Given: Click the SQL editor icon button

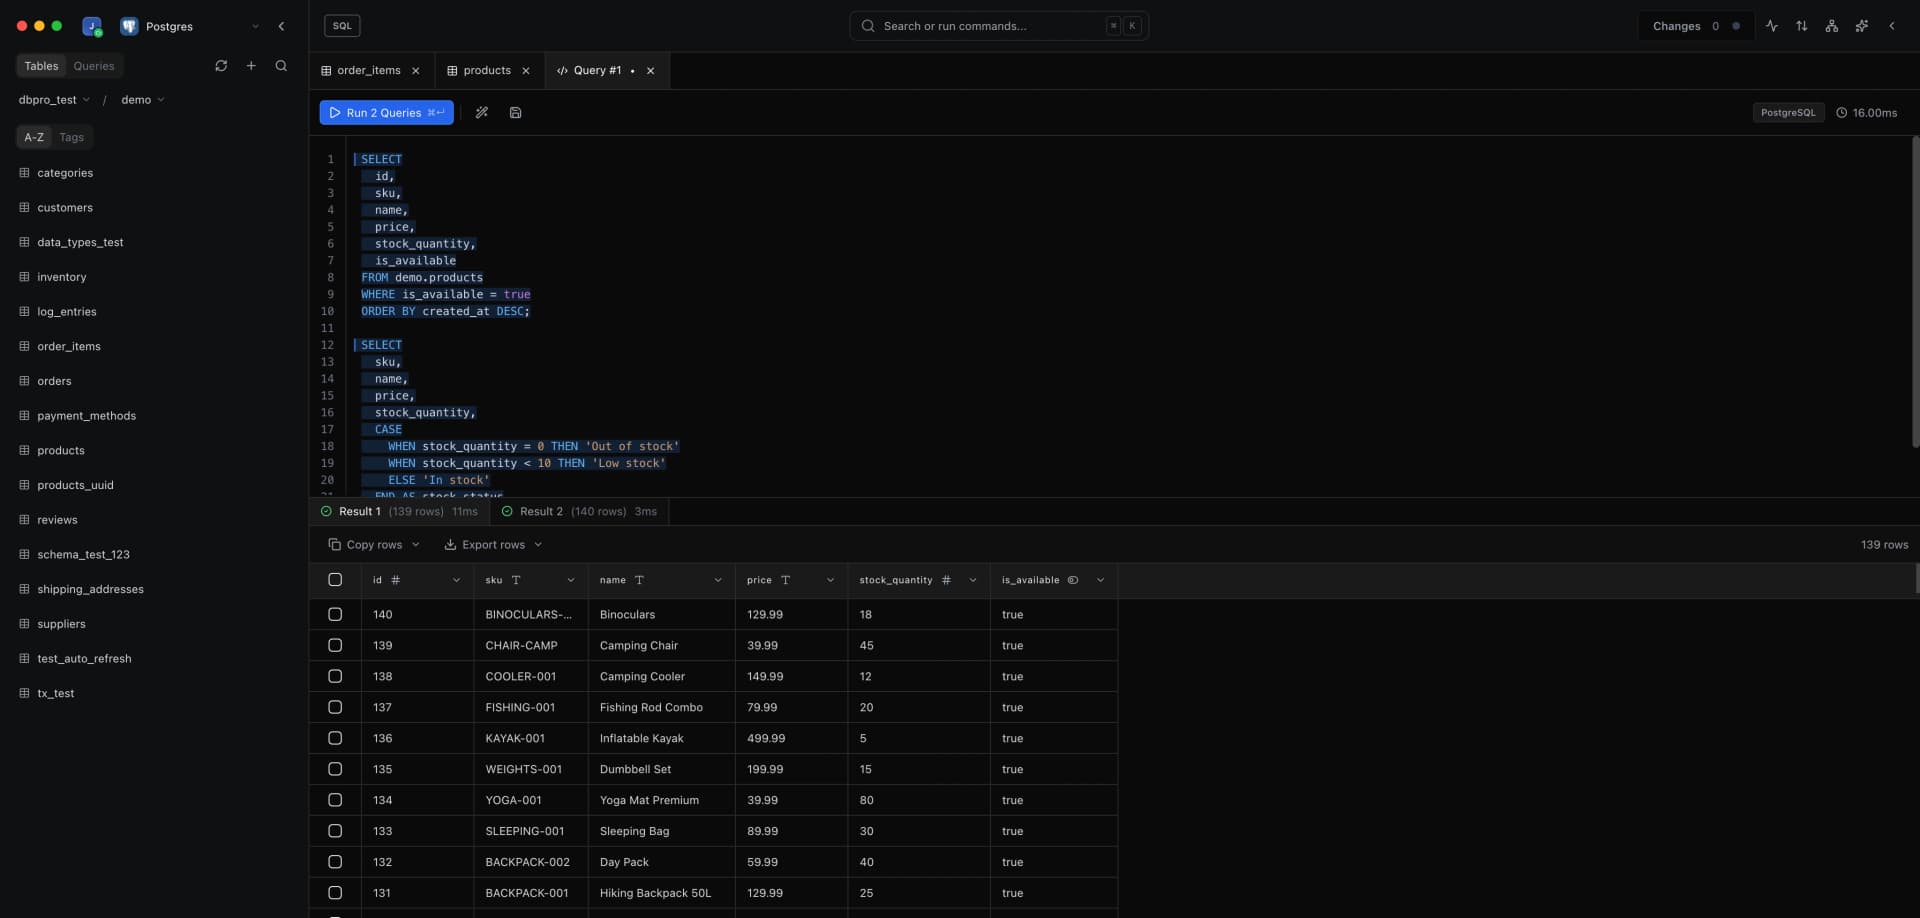Looking at the screenshot, I should (x=342, y=26).
